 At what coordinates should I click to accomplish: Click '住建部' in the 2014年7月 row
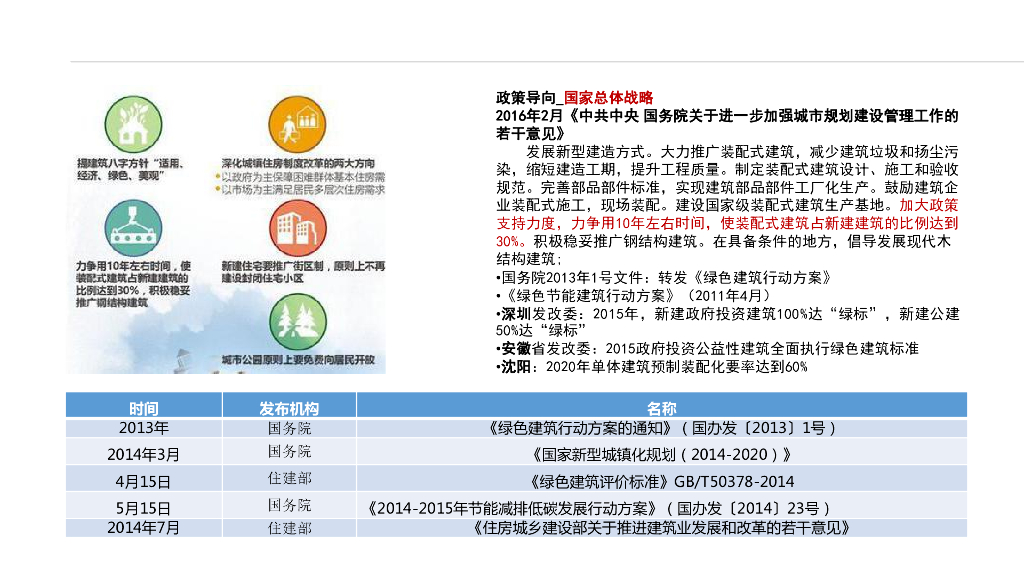[289, 528]
